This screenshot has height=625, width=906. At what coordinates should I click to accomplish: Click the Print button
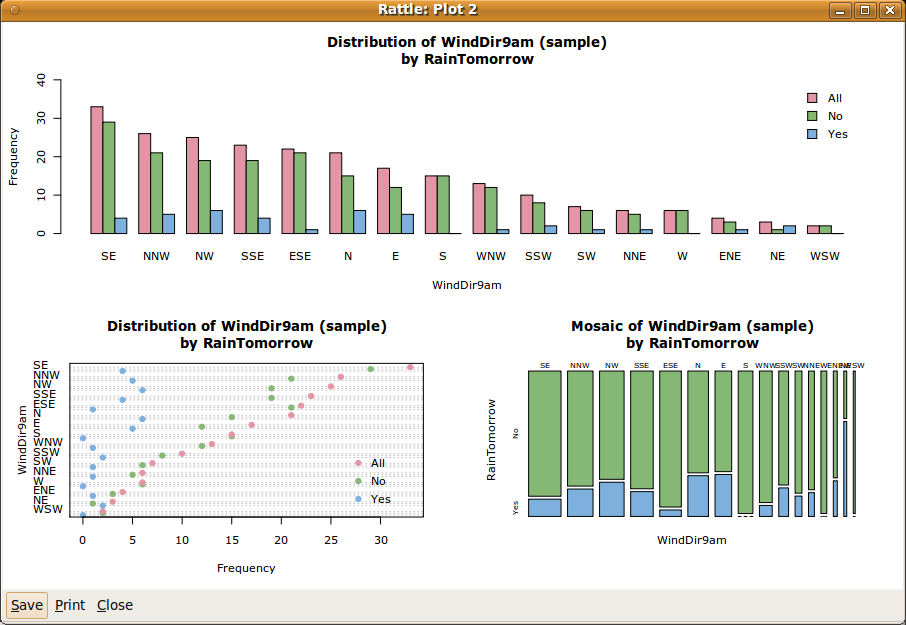click(69, 605)
